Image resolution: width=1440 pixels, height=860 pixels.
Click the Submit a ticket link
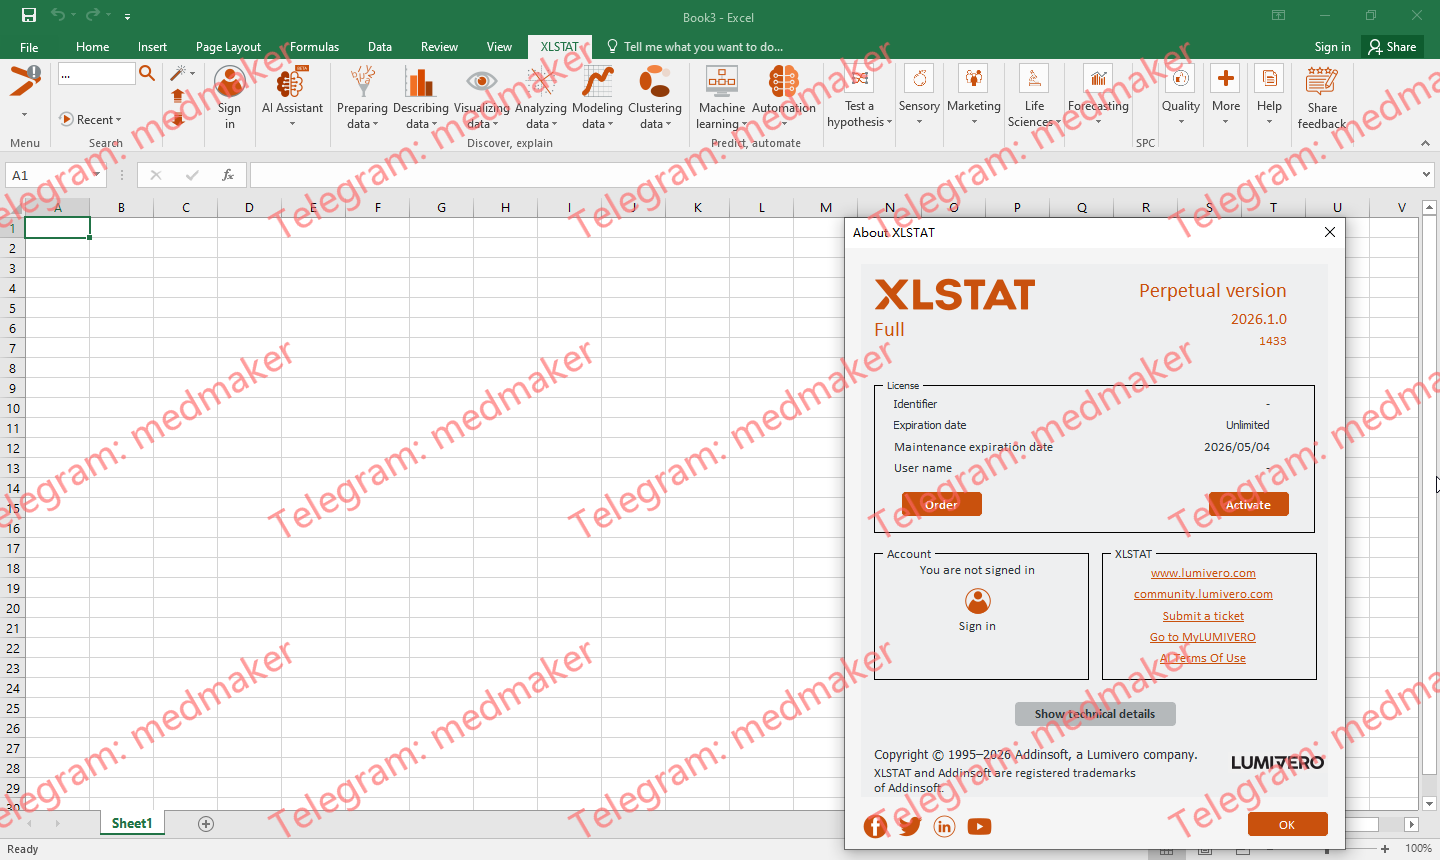click(x=1203, y=616)
